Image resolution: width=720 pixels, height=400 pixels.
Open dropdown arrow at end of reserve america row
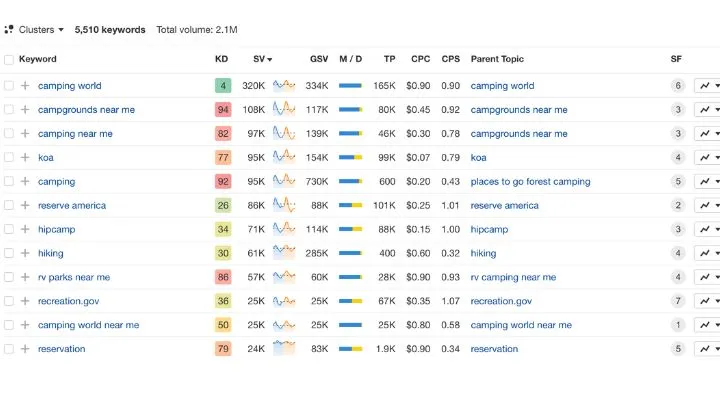coord(717,205)
